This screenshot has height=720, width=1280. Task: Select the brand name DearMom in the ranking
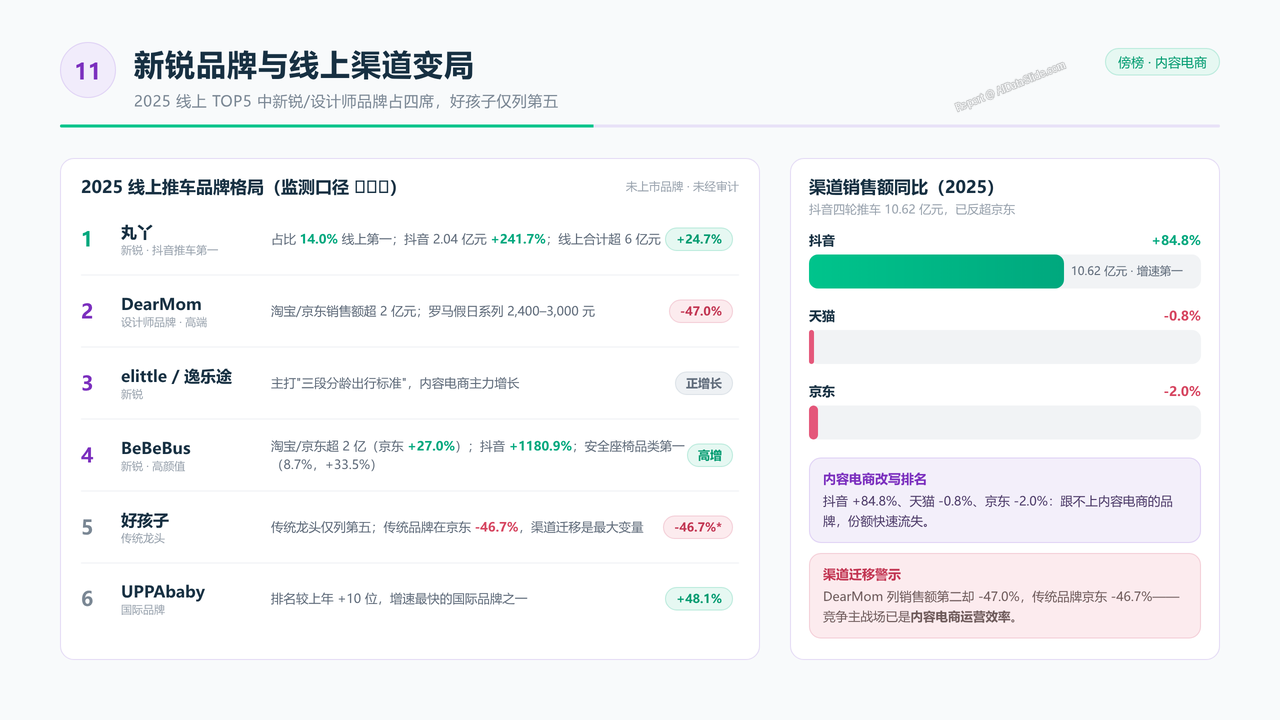click(161, 304)
